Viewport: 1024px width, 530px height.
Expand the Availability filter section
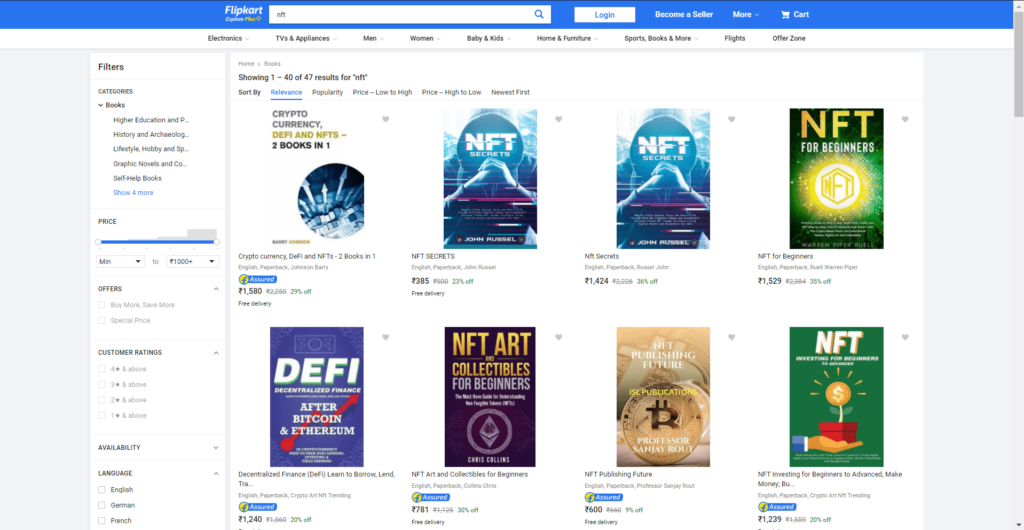(216, 448)
